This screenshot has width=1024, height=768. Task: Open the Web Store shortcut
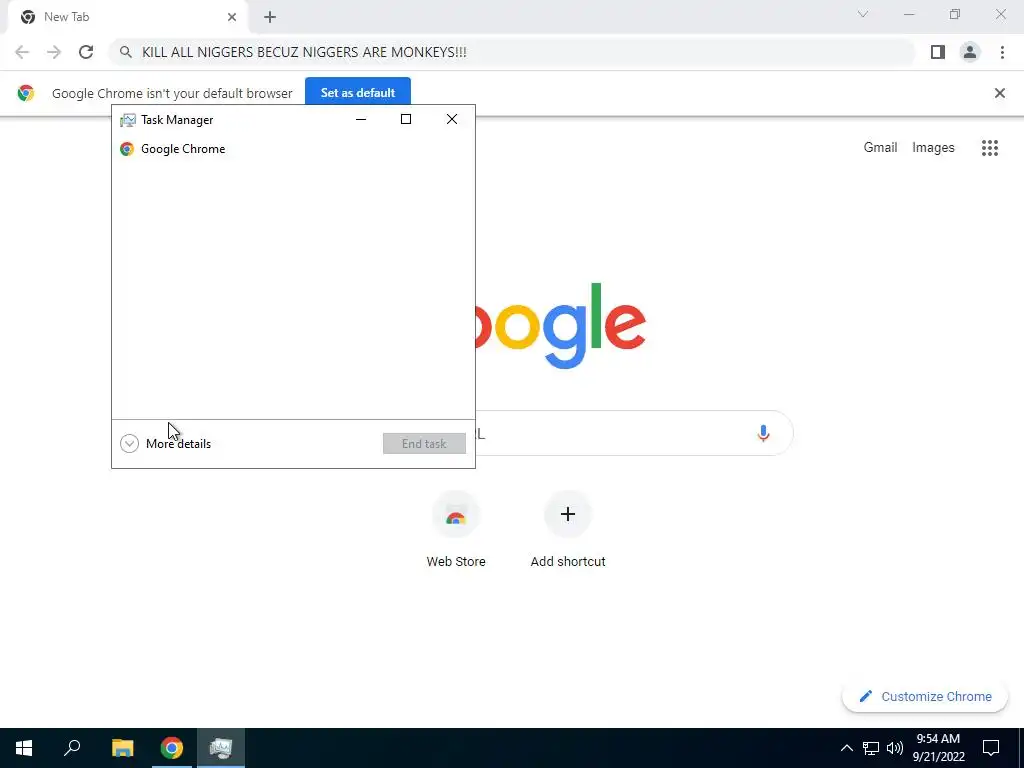(x=456, y=529)
